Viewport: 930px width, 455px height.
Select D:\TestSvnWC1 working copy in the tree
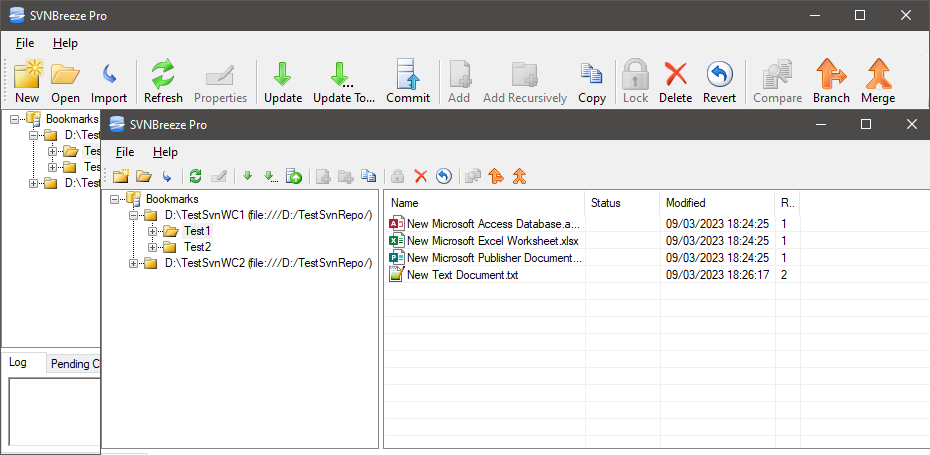[268, 215]
